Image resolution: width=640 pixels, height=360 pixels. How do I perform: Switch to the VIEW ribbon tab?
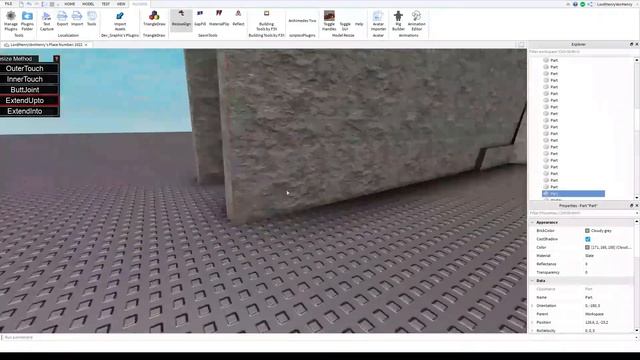(x=121, y=4)
